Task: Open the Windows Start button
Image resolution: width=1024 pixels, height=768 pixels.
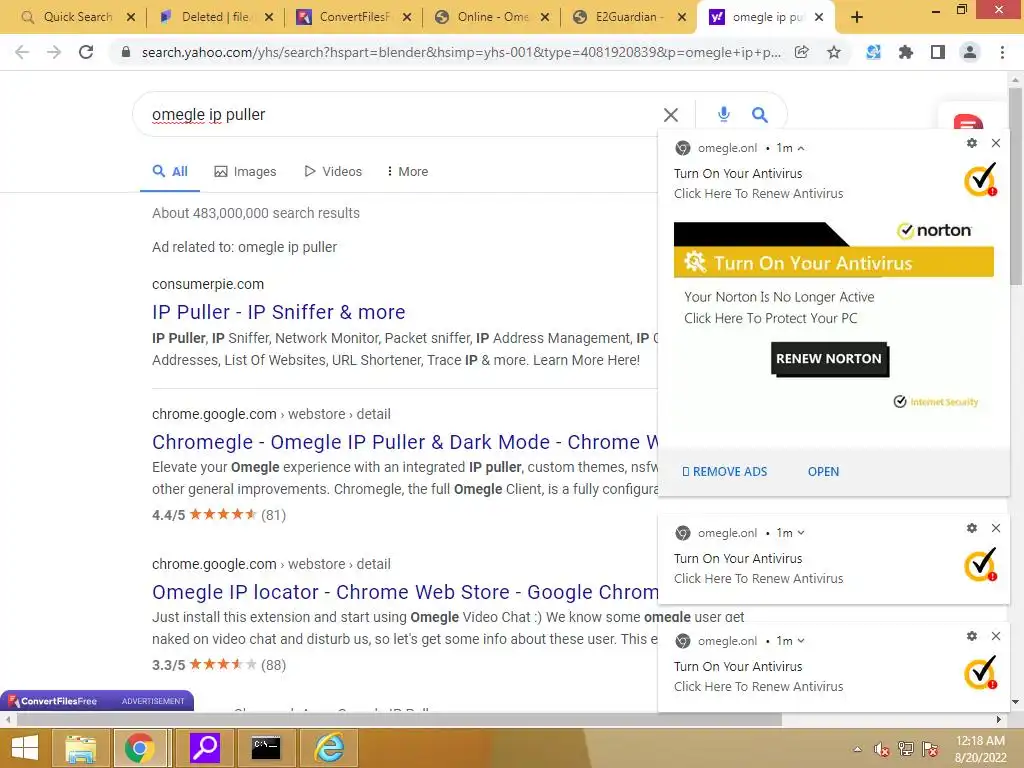Action: click(25, 748)
